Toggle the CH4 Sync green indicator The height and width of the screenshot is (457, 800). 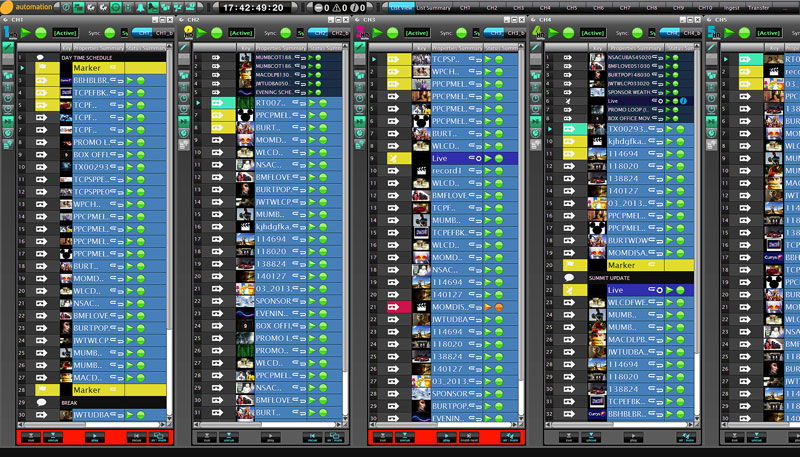pos(636,32)
